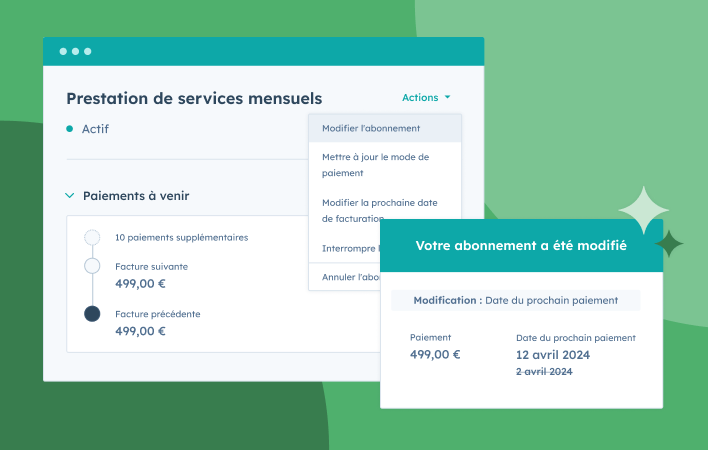Image resolution: width=708 pixels, height=450 pixels.
Task: Click the green Actif status dot
Action: pyautogui.click(x=70, y=129)
